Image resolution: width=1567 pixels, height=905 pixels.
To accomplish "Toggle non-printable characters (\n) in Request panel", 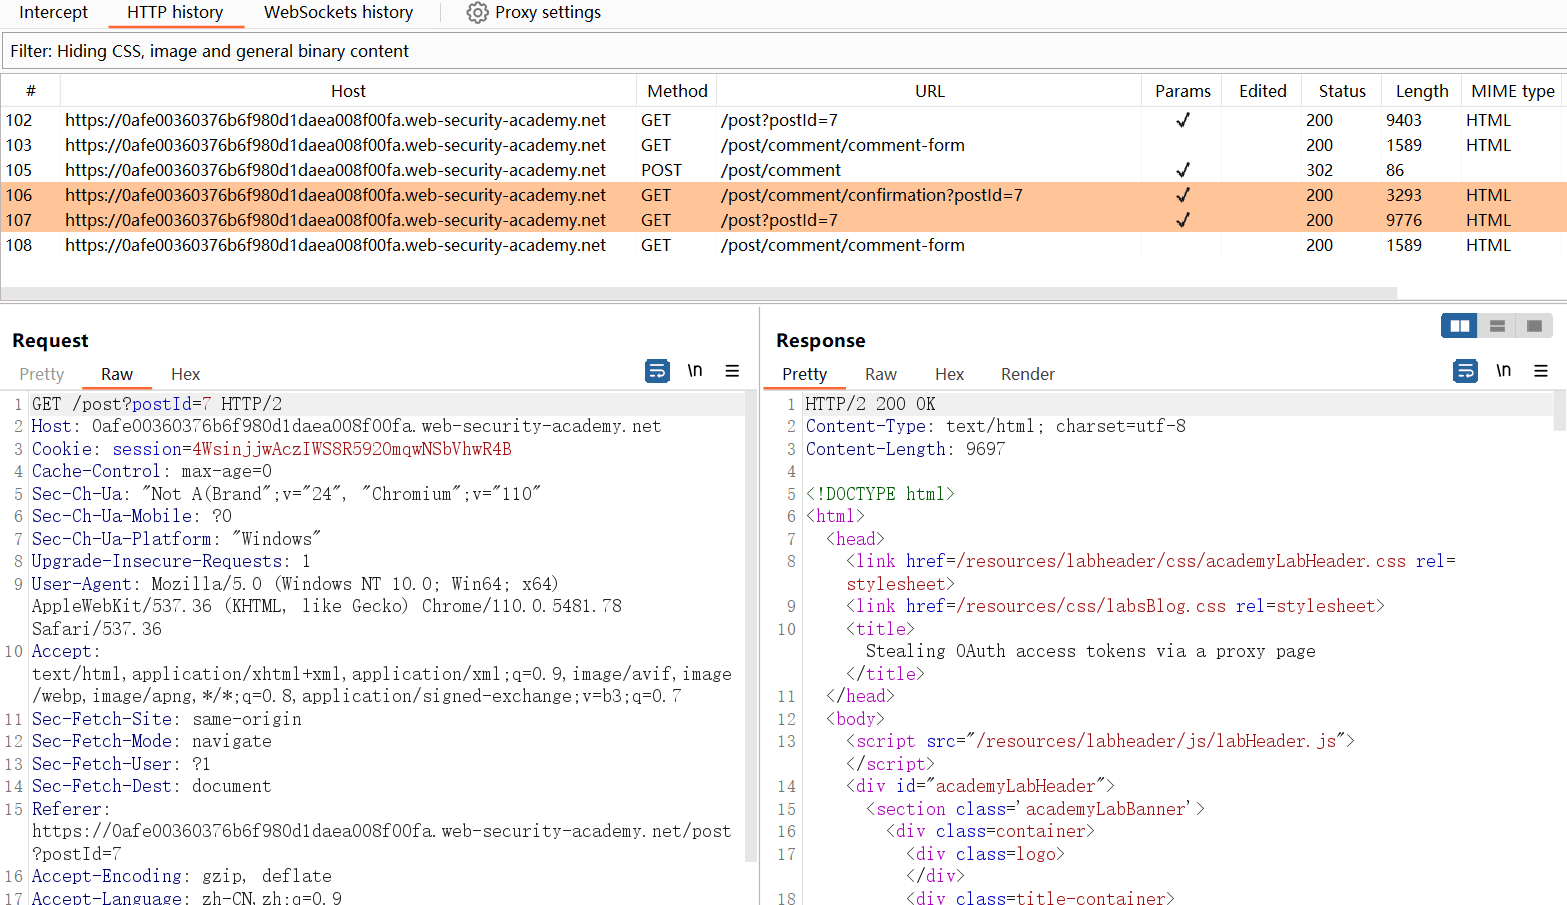I will pos(695,371).
